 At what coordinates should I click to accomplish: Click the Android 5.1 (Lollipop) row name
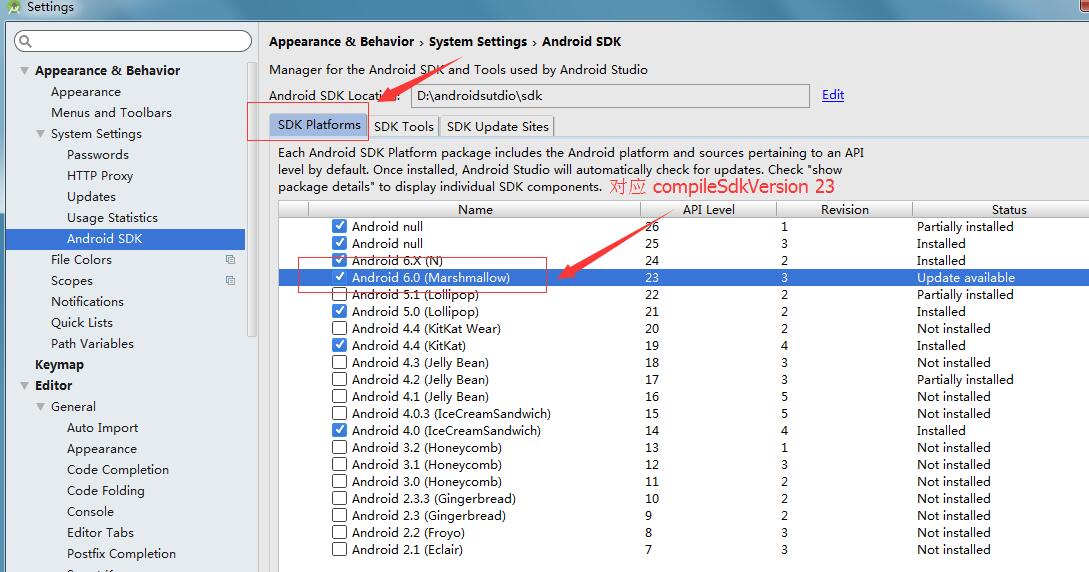415,294
